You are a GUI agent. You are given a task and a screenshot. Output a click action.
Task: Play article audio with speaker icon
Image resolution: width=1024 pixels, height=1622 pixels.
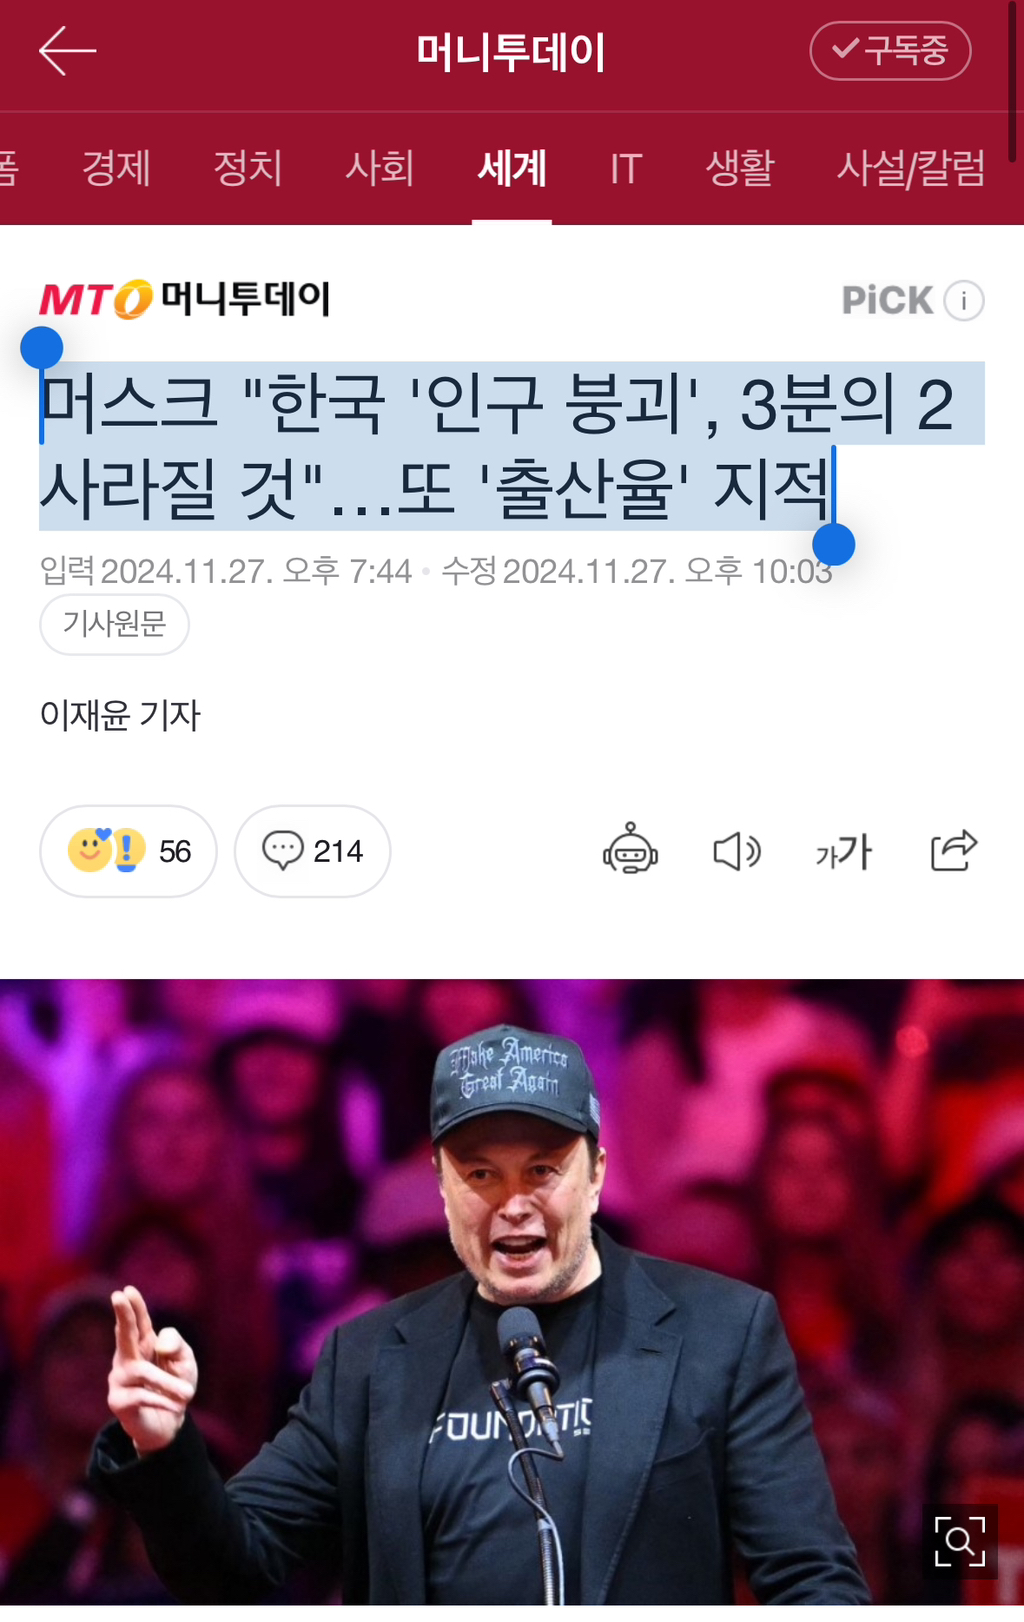(737, 851)
